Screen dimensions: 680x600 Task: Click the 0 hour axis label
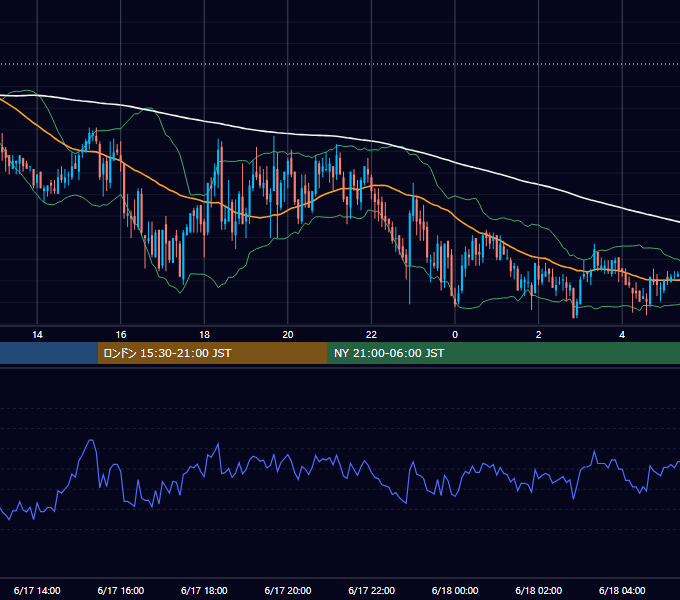coord(455,335)
